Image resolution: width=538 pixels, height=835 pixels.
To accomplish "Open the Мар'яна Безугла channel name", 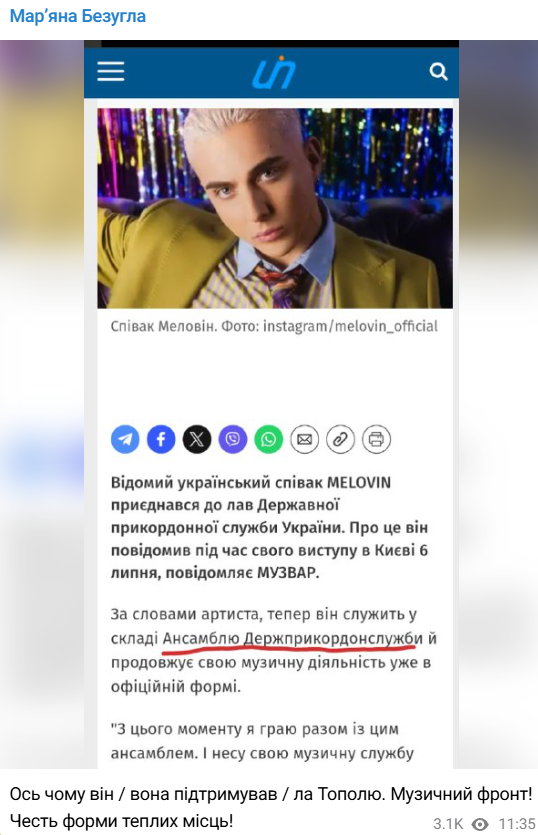I will coord(78,17).
